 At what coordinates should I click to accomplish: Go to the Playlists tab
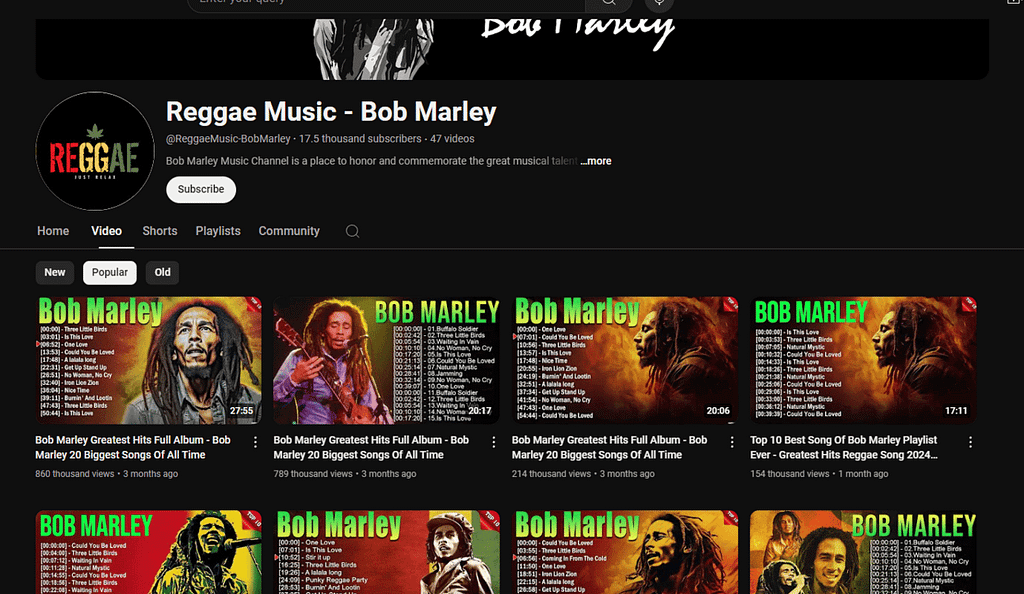[218, 231]
